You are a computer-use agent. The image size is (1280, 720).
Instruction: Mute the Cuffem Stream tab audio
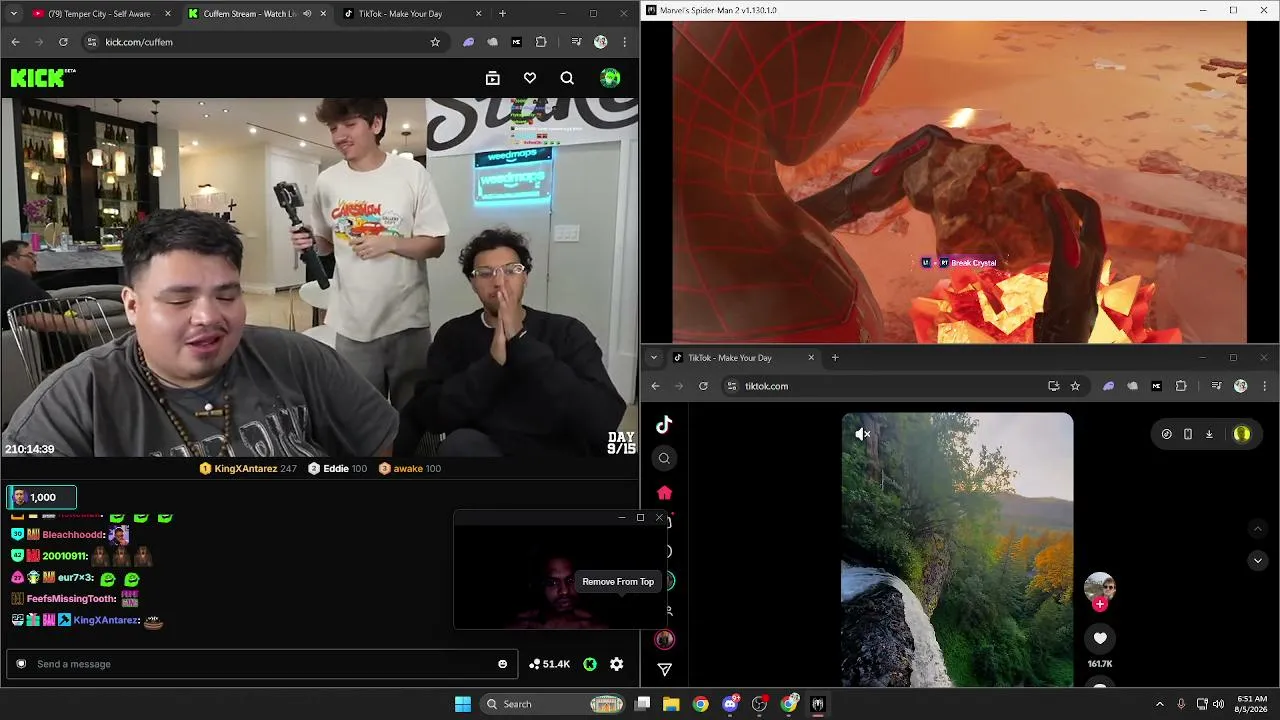pyautogui.click(x=307, y=14)
